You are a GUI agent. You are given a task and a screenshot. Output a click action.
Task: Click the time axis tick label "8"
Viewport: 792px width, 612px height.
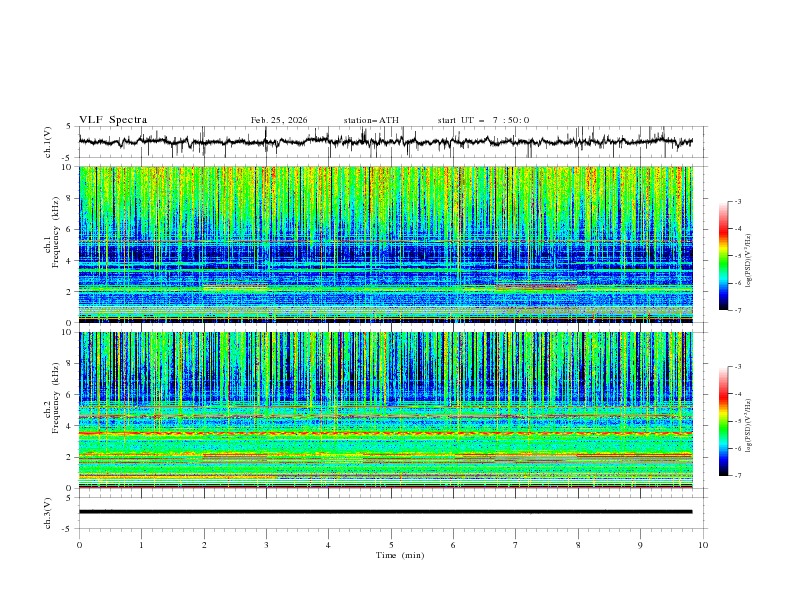578,545
